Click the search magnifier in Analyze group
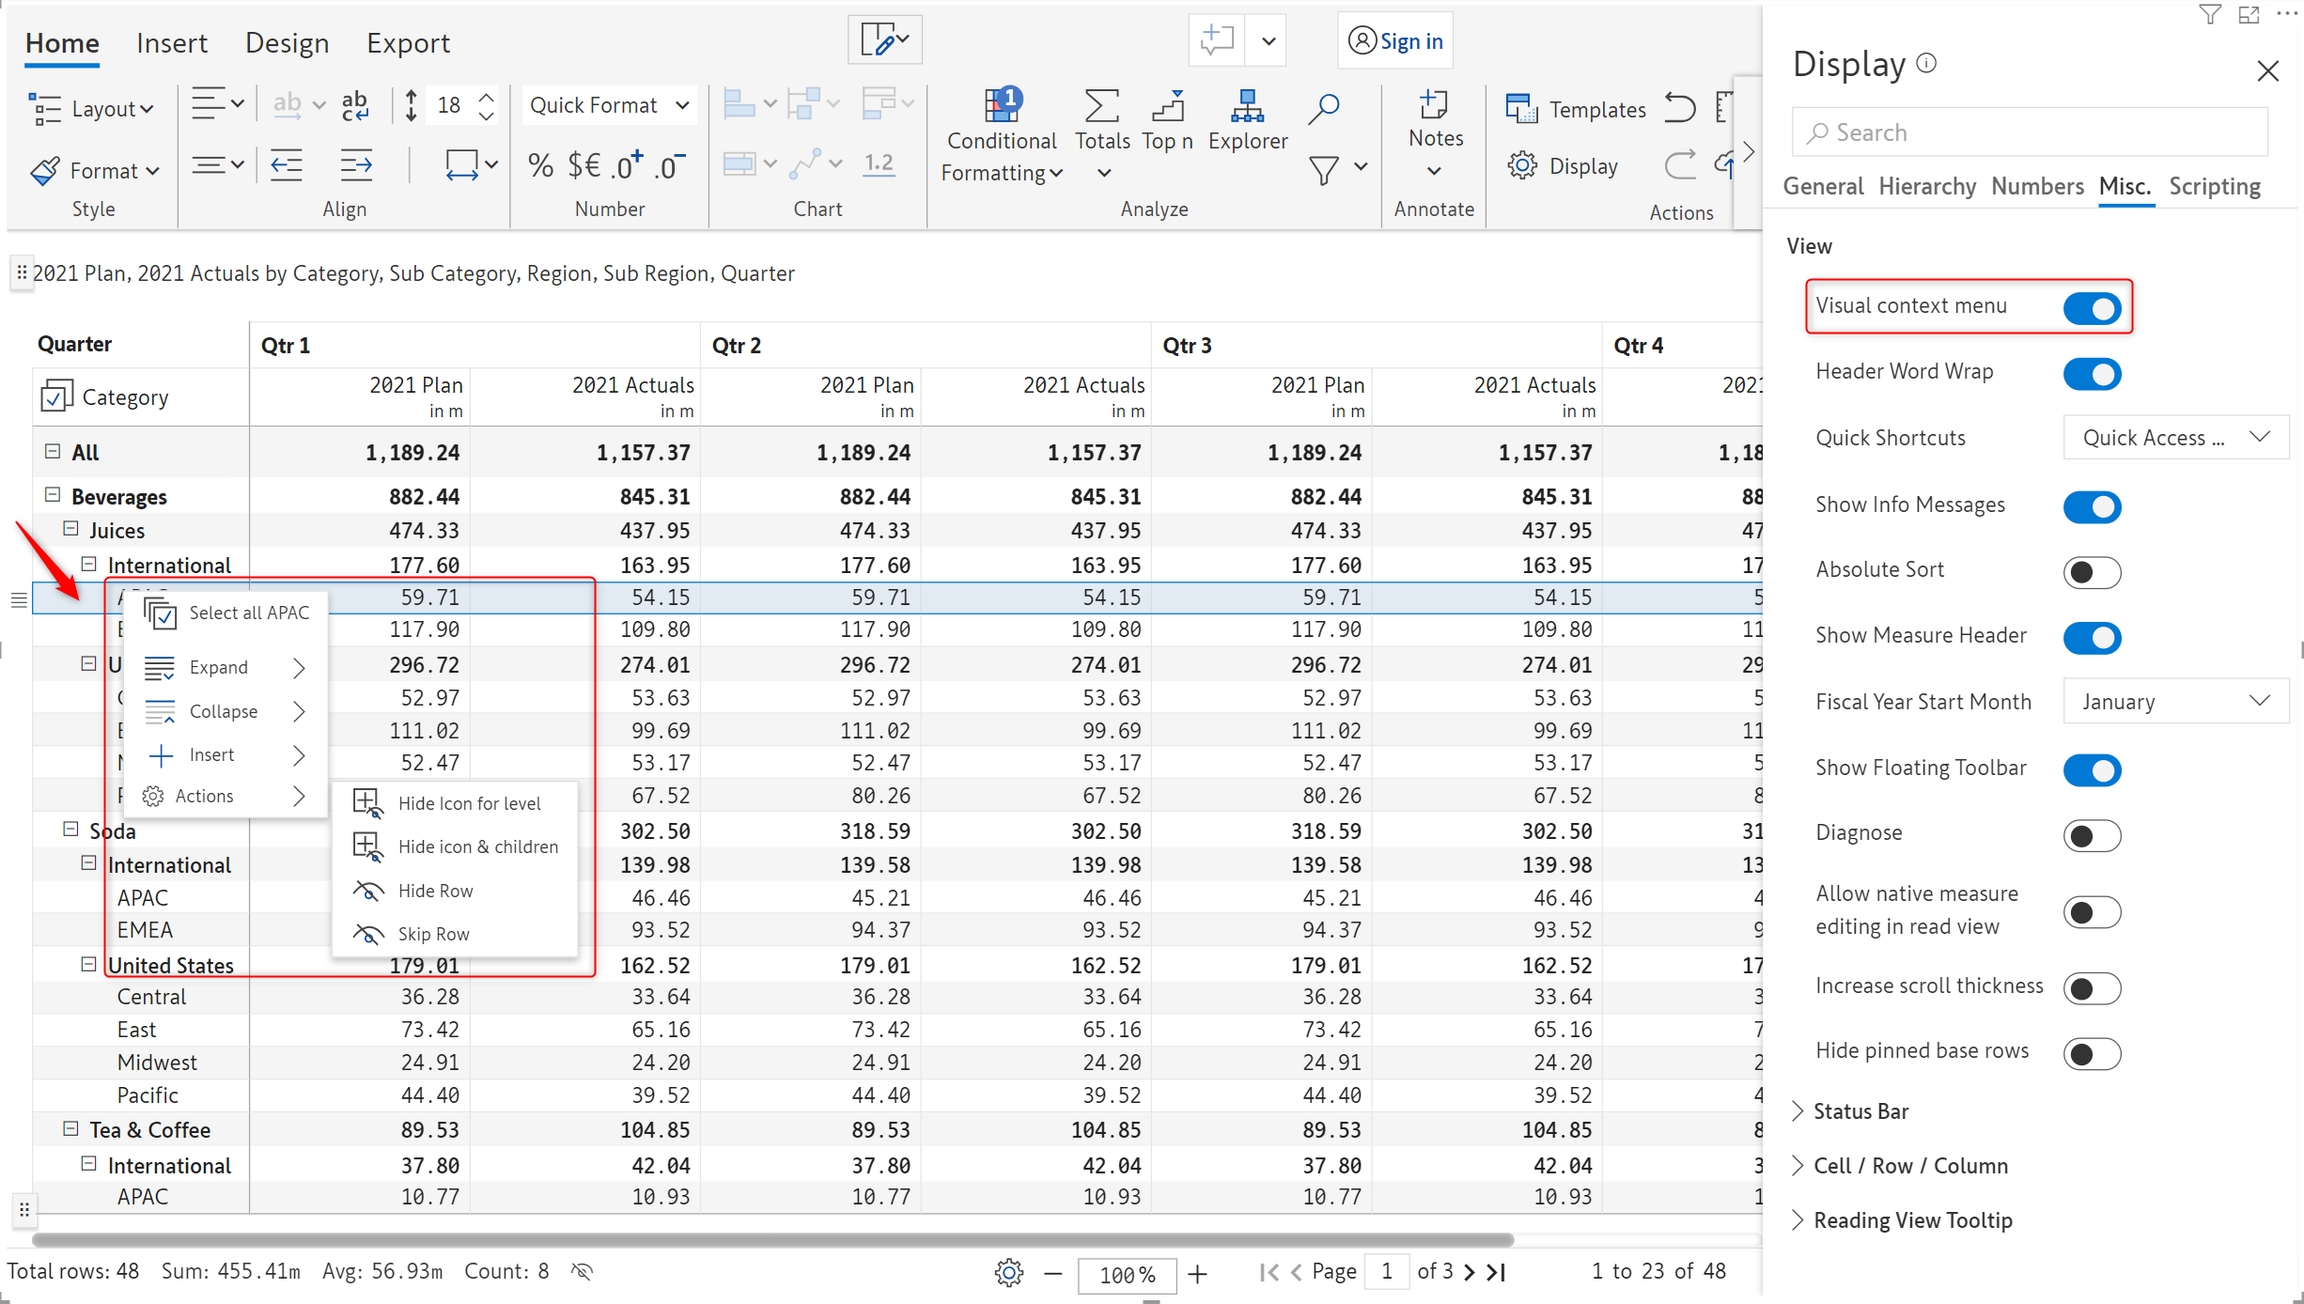The image size is (2304, 1304). (1323, 109)
